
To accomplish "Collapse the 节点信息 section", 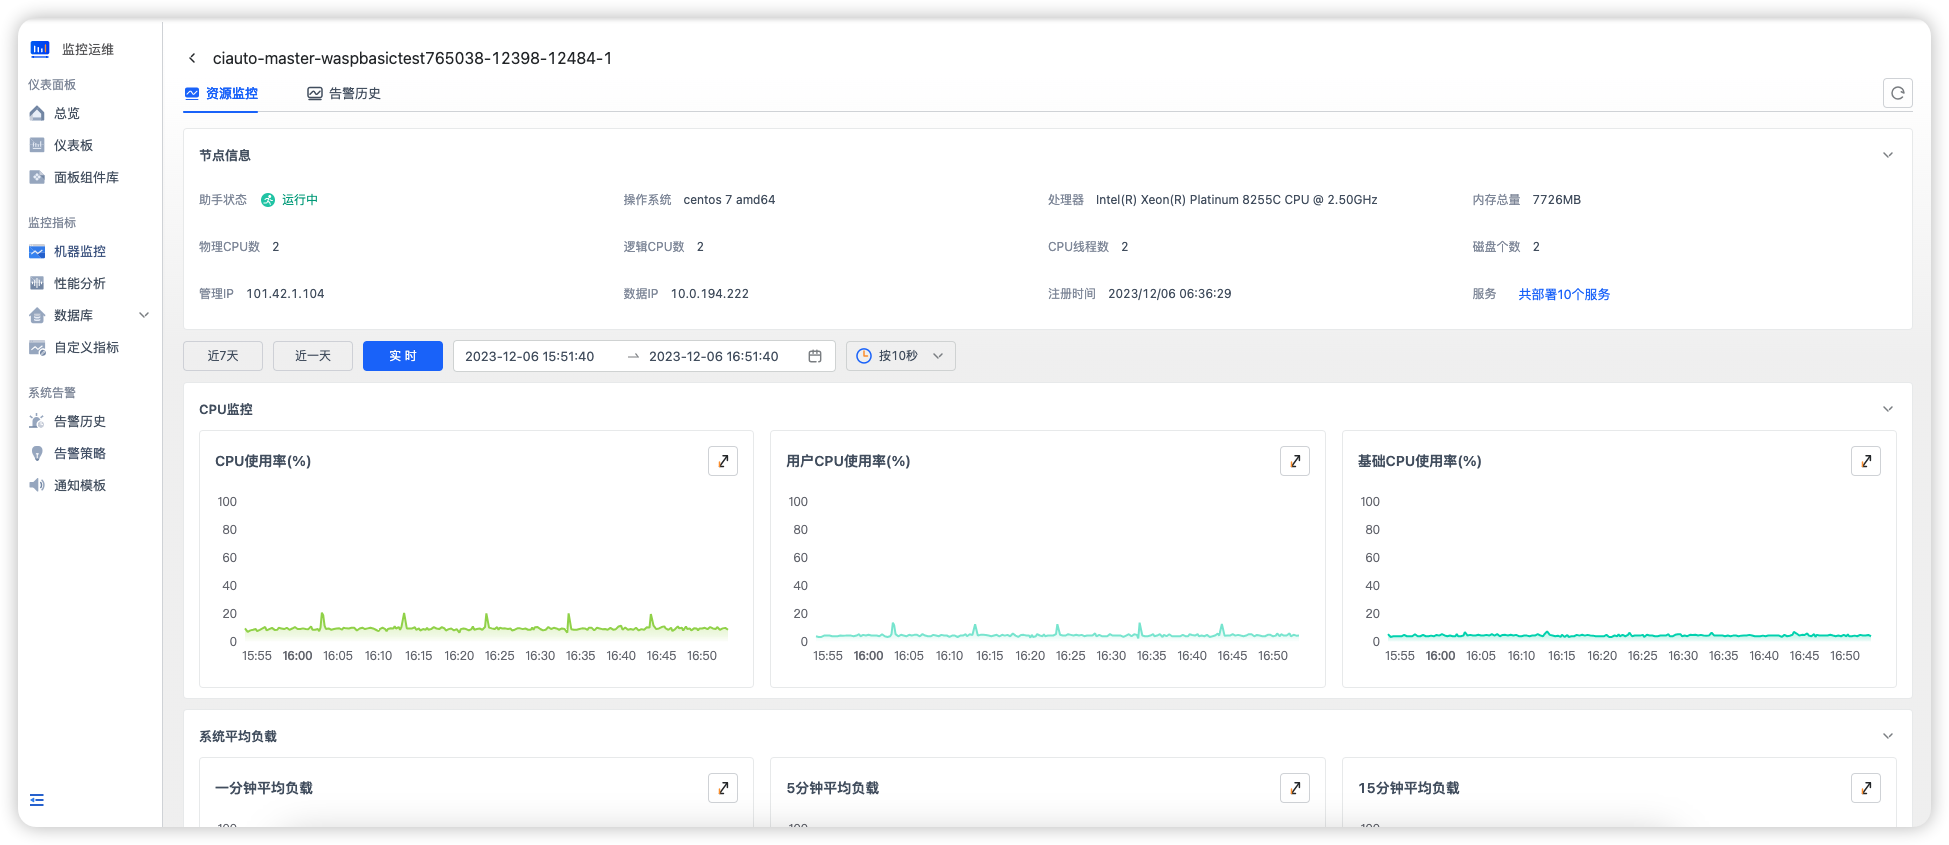I will coord(1887,155).
